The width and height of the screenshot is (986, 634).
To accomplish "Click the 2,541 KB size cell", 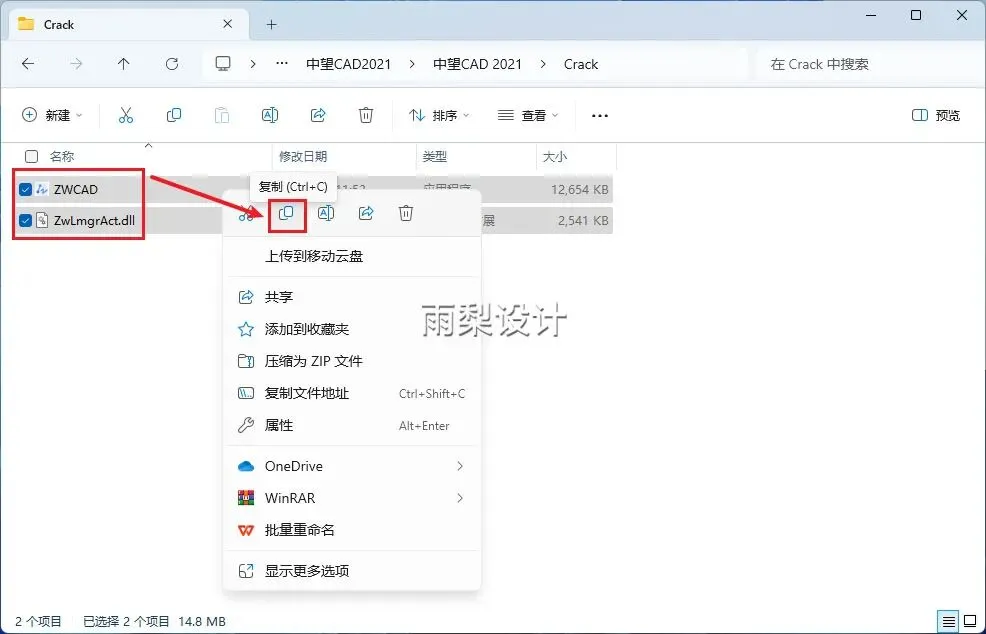I will pos(583,221).
